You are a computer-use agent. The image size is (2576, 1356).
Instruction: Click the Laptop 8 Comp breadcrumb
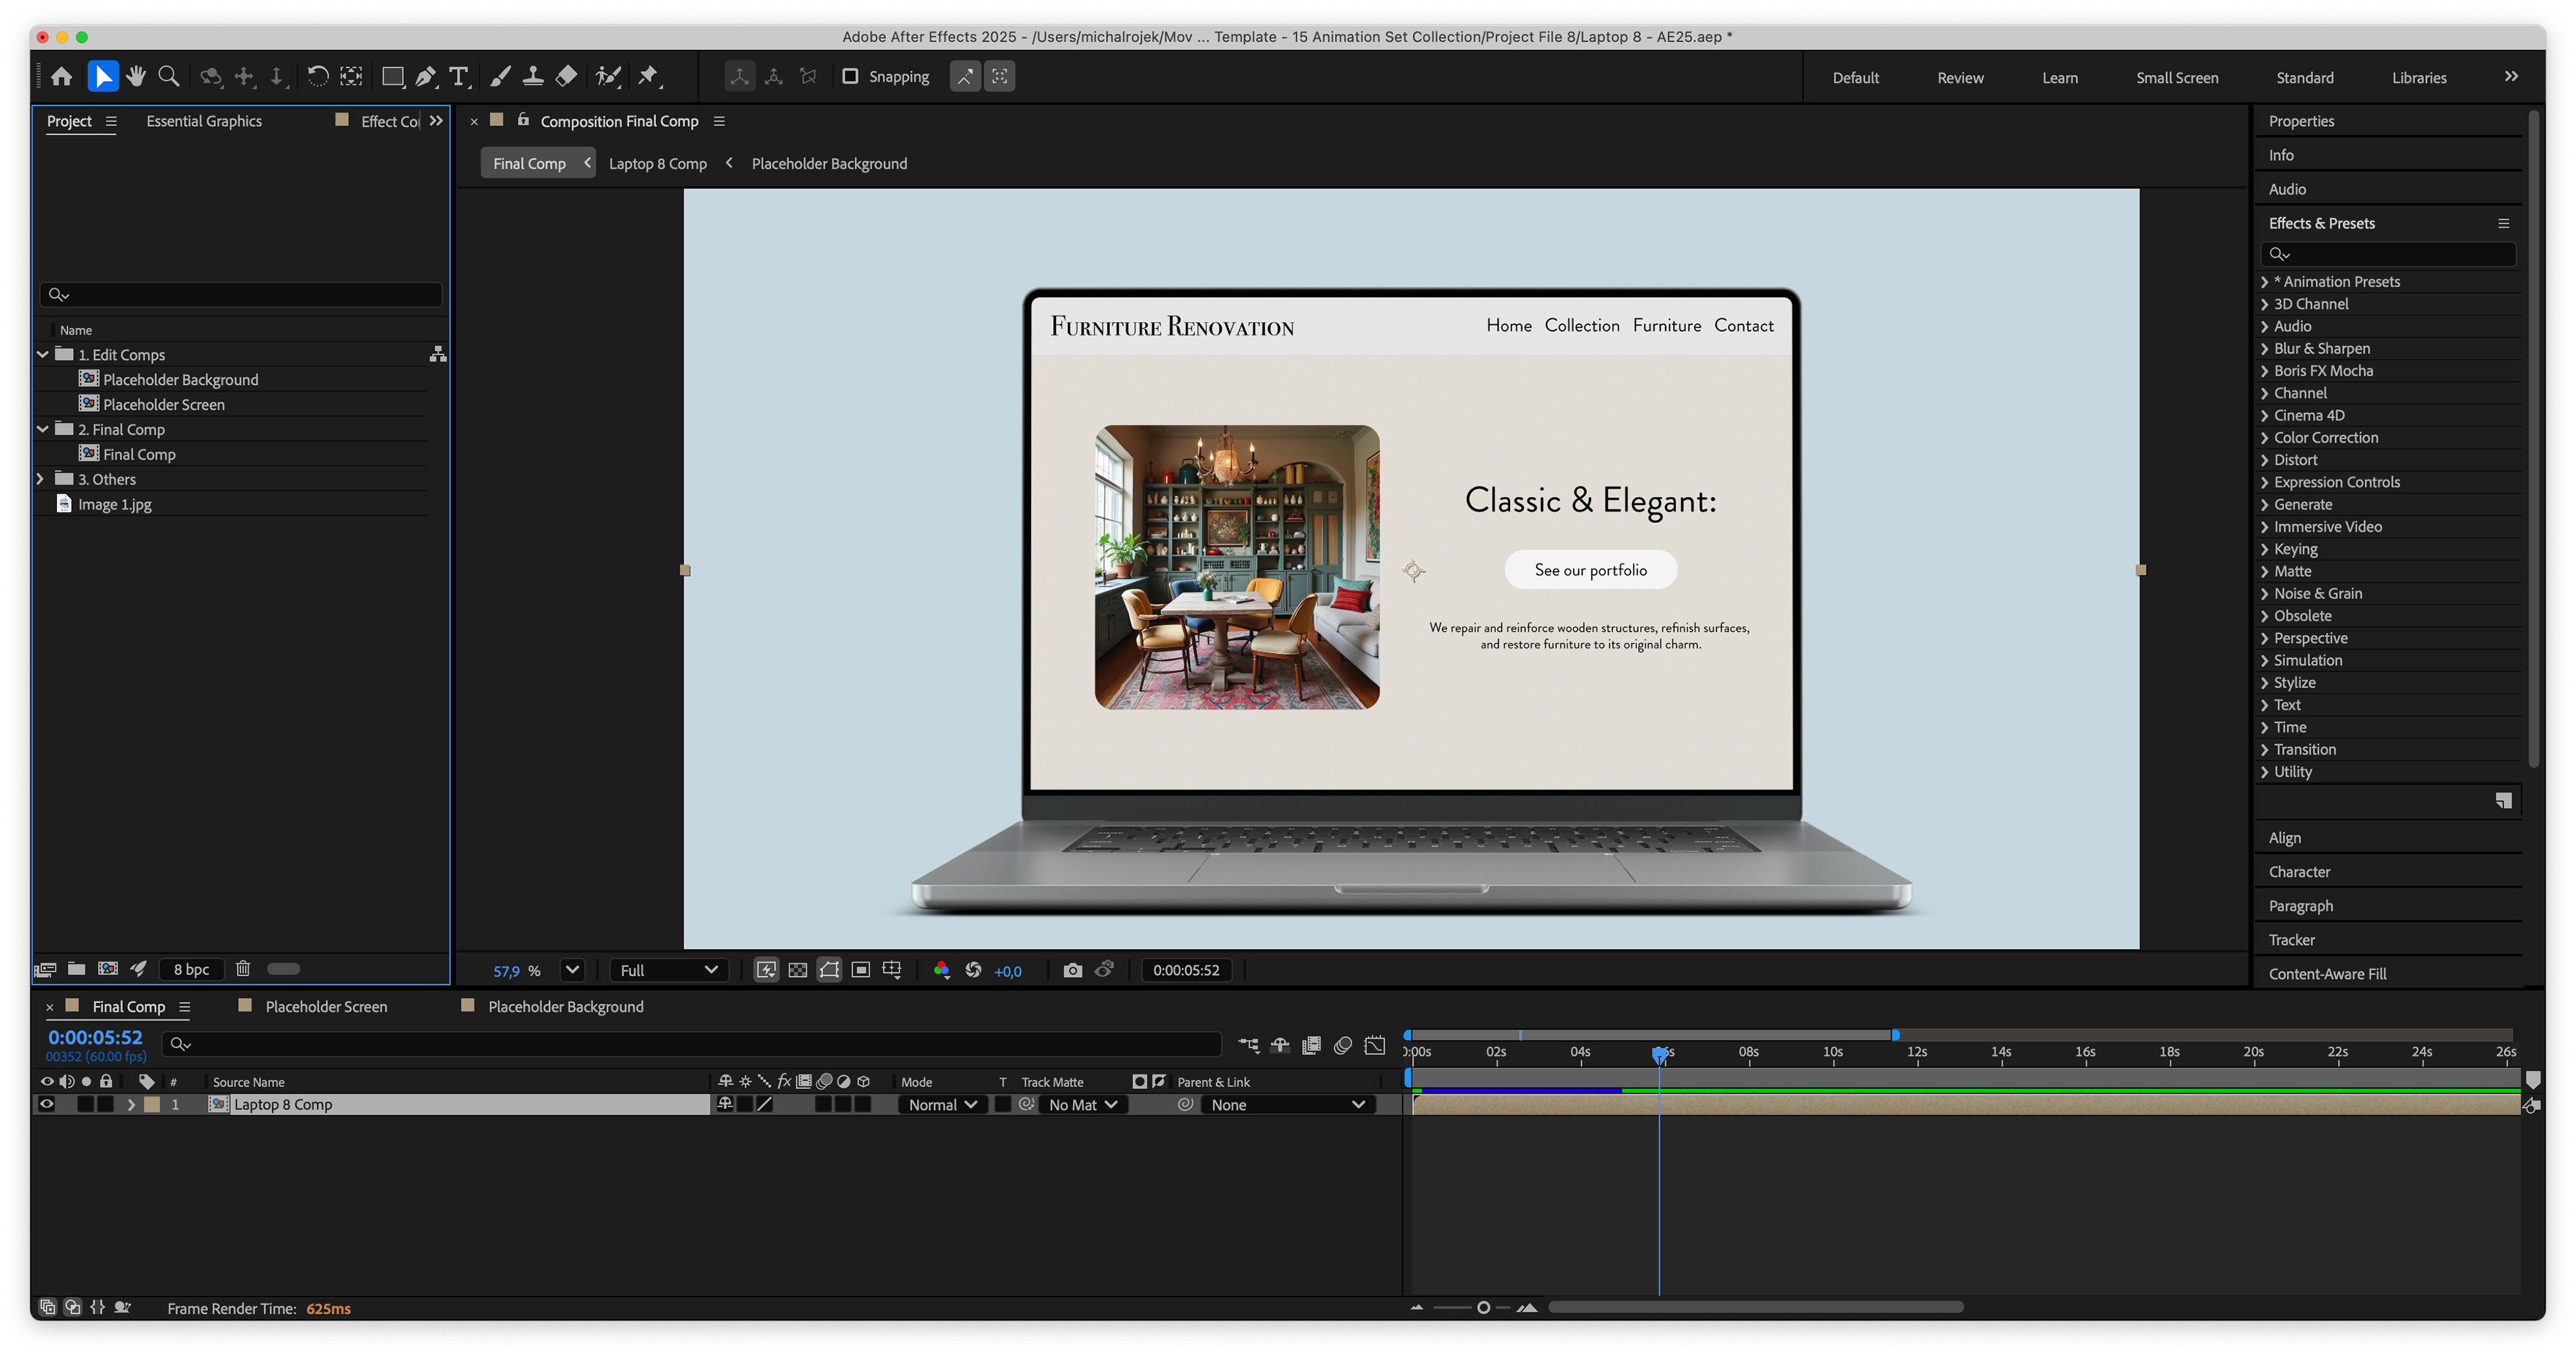[x=657, y=163]
